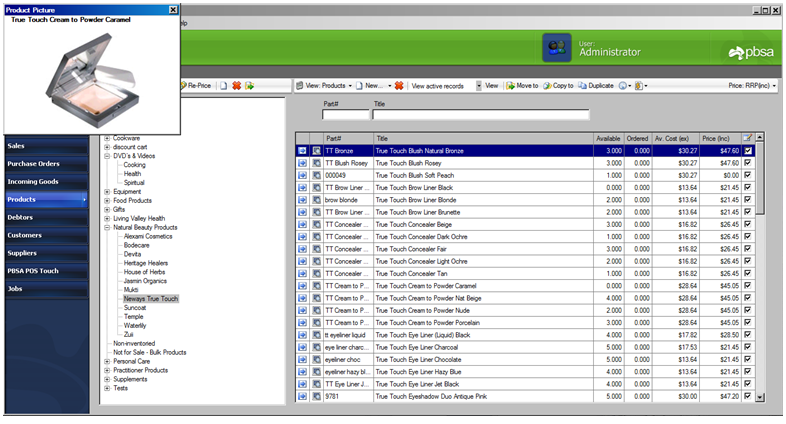Show picture icon for part 000049 row
The width and height of the screenshot is (786, 424).
[317, 175]
